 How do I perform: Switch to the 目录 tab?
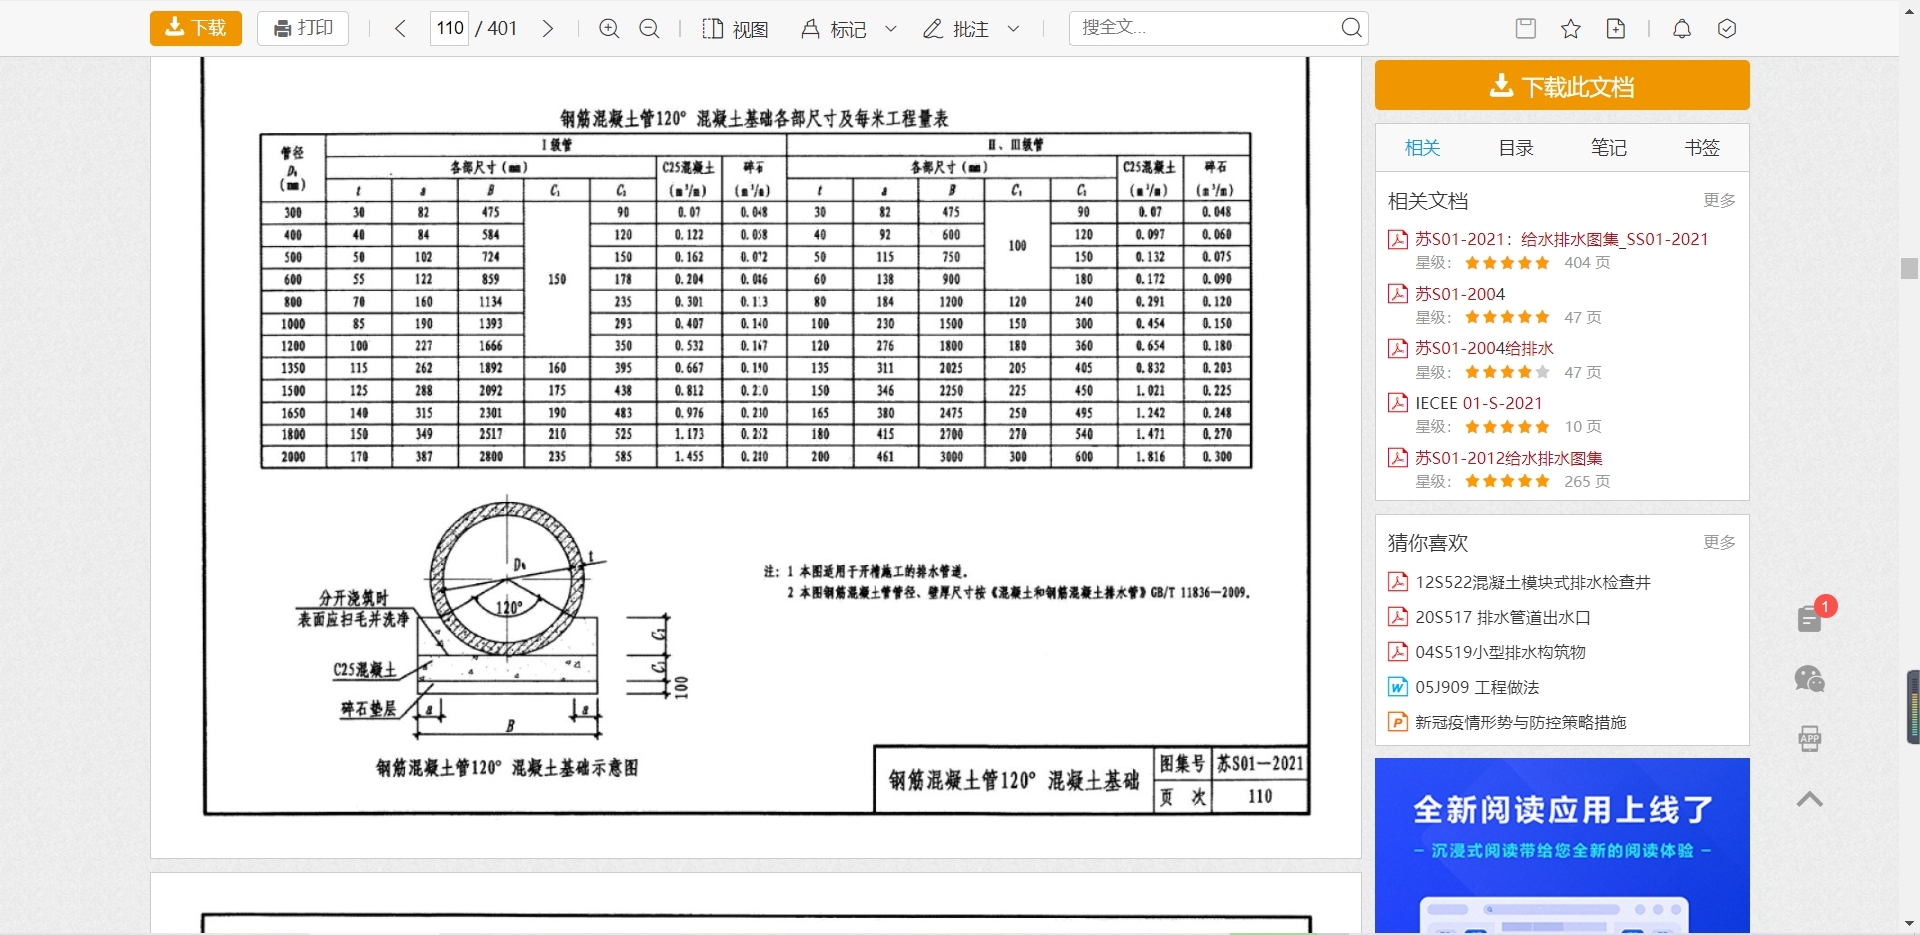1516,148
